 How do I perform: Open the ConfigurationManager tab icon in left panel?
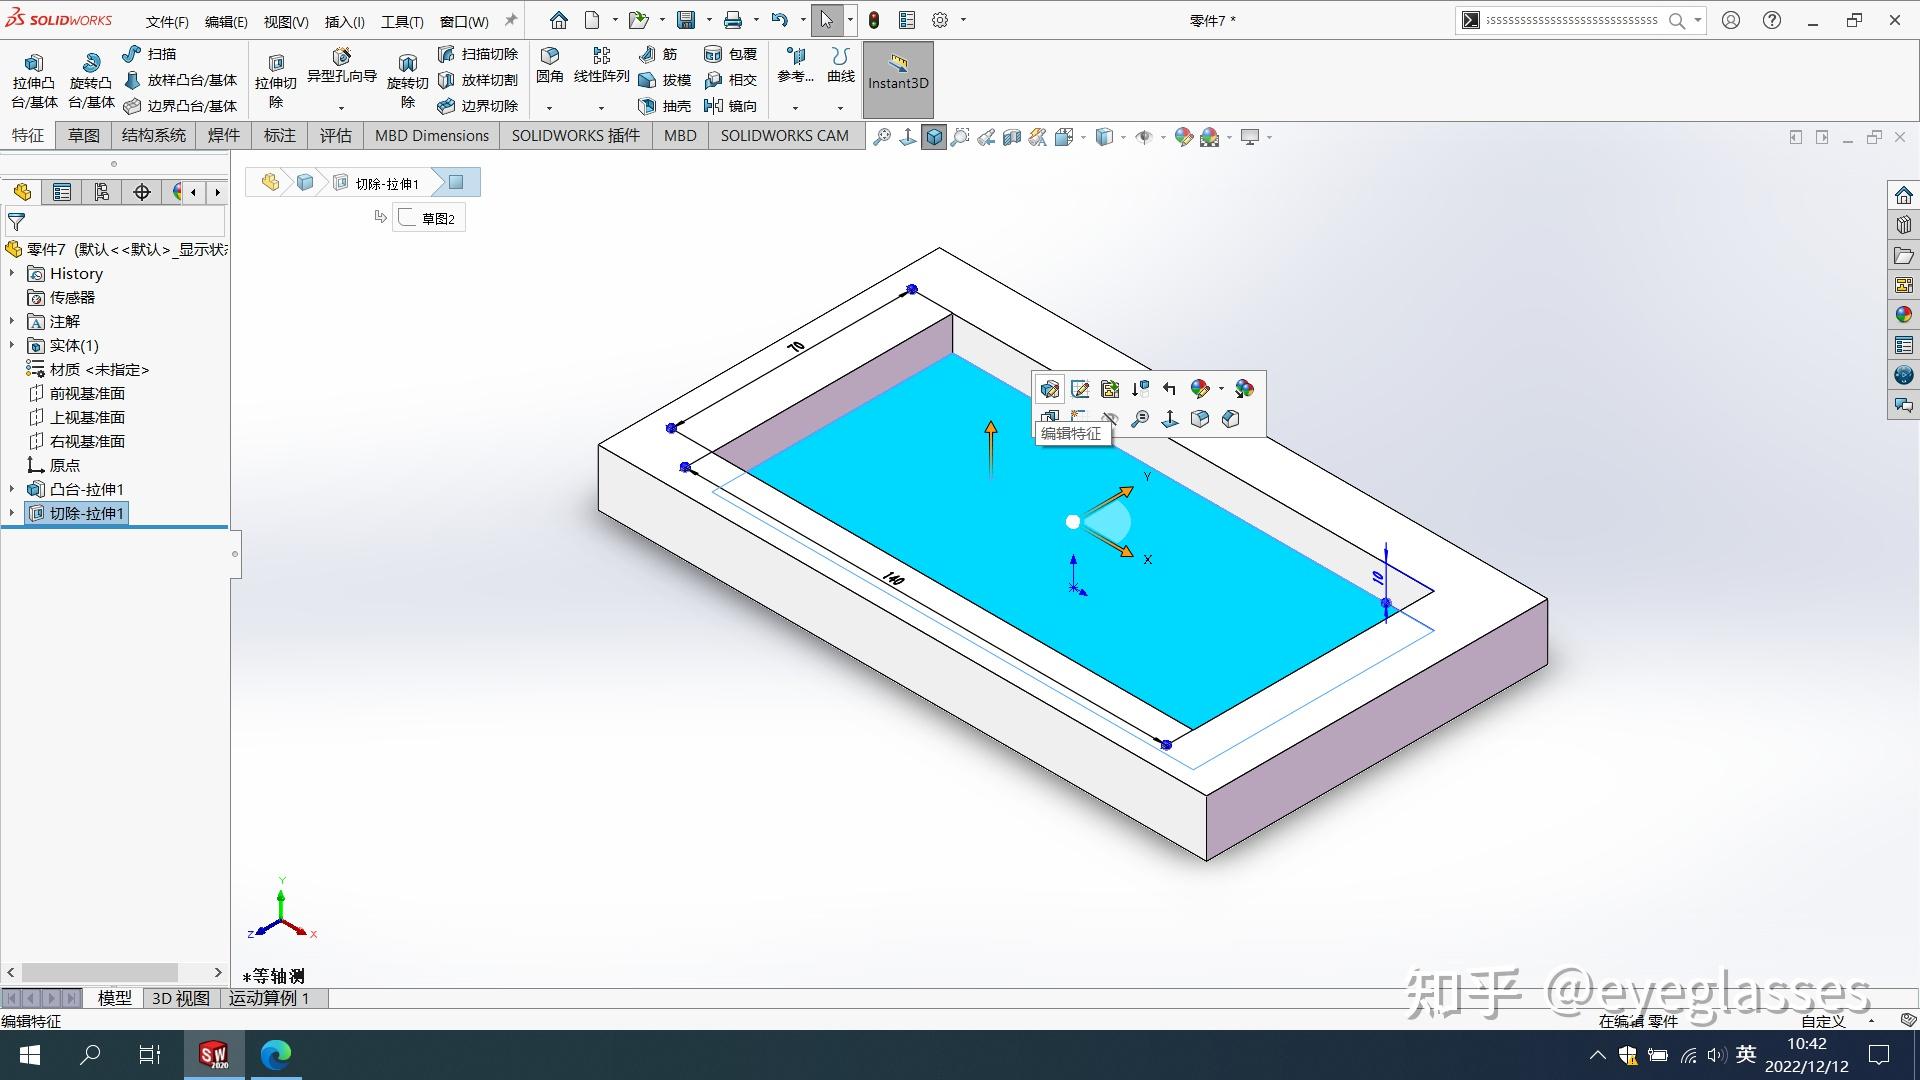(101, 192)
